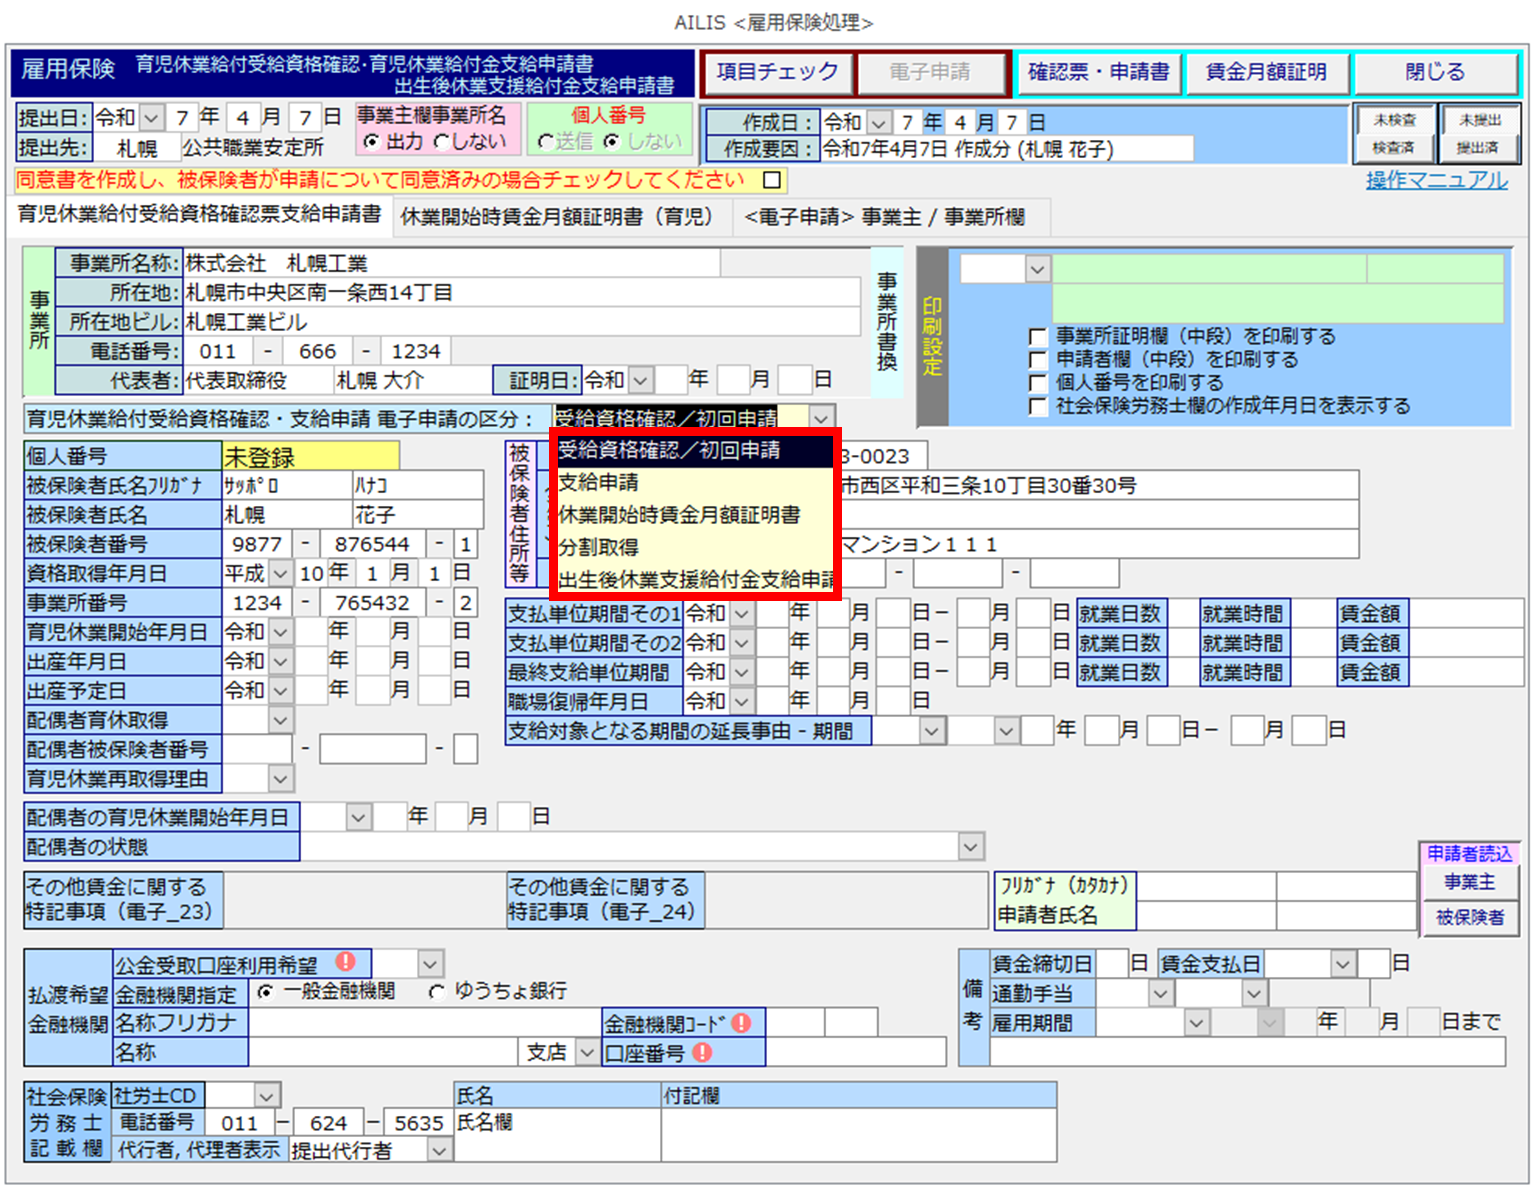The width and height of the screenshot is (1536, 1189).
Task: Choose しない under 事業主欄事業所名
Action: (442, 143)
